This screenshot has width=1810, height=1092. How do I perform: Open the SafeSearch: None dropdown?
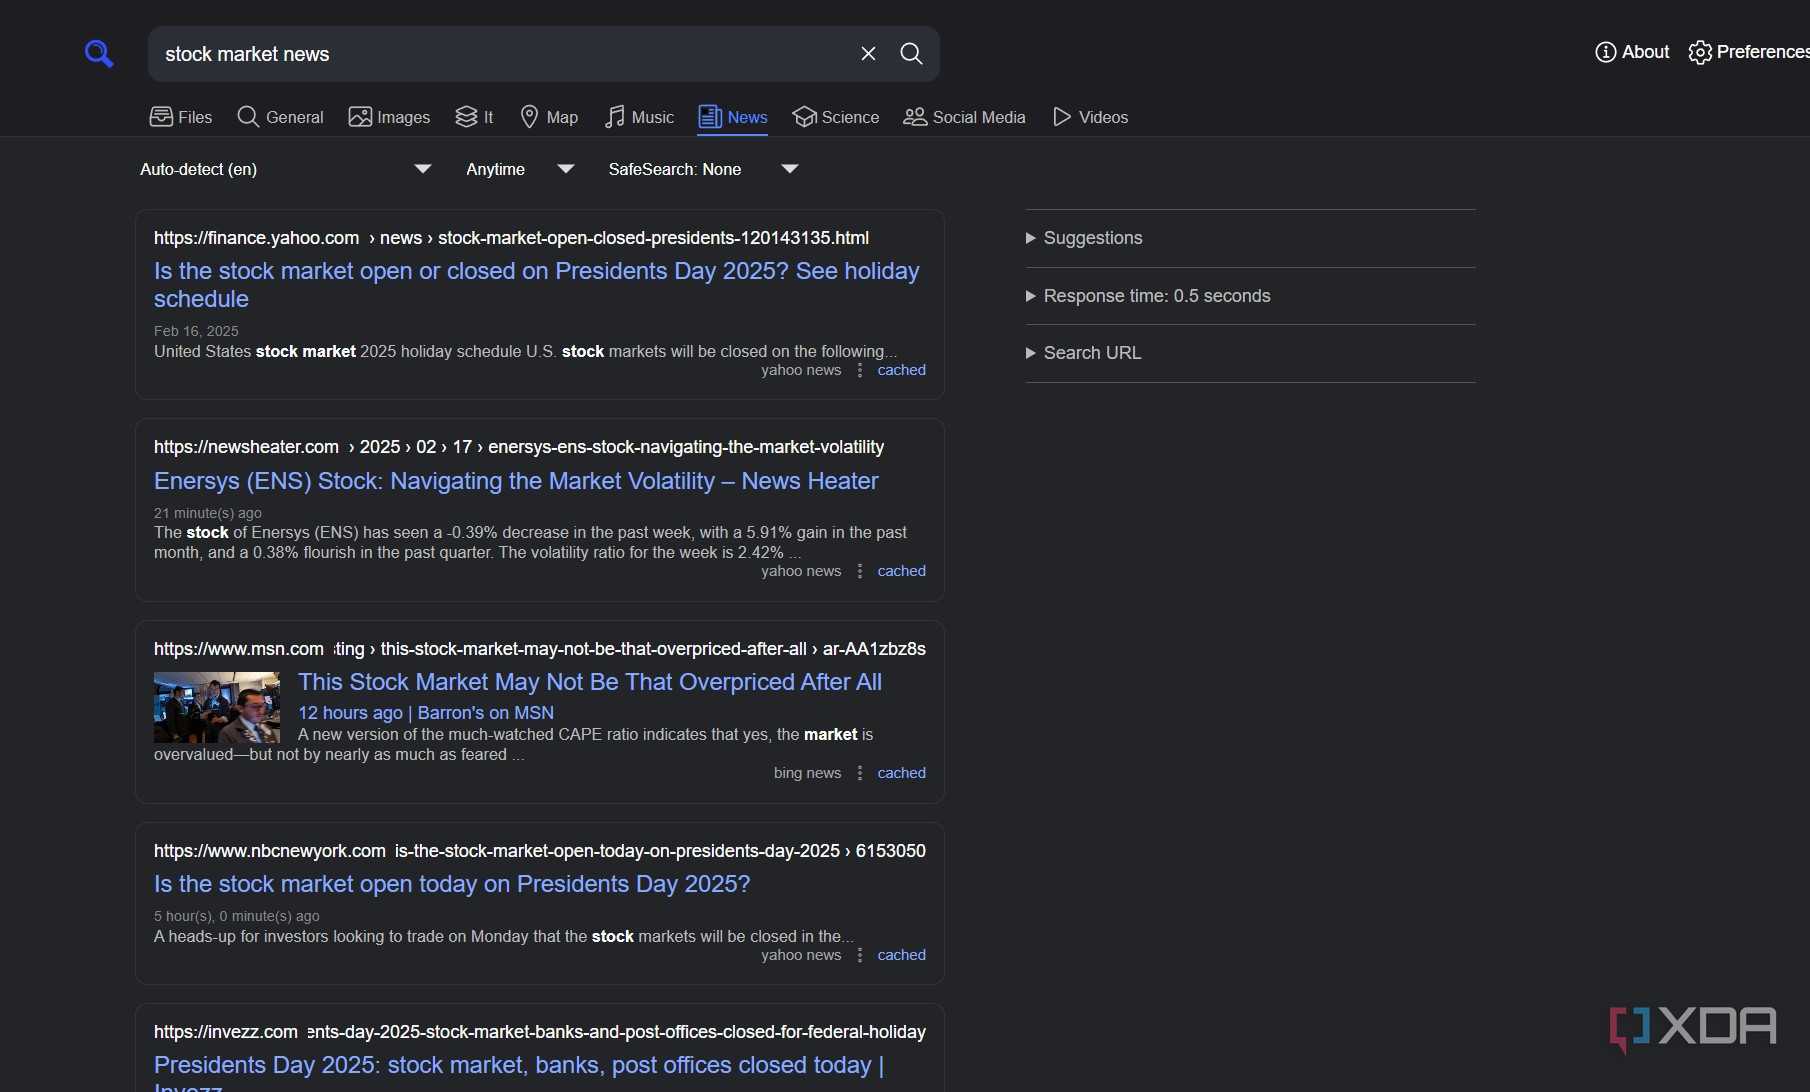pos(704,169)
